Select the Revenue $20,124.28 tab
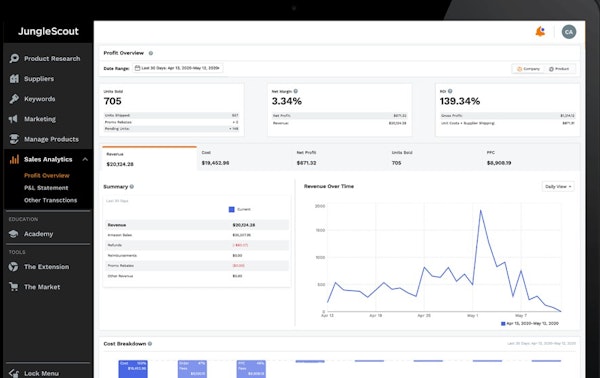The height and width of the screenshot is (378, 600). point(149,158)
